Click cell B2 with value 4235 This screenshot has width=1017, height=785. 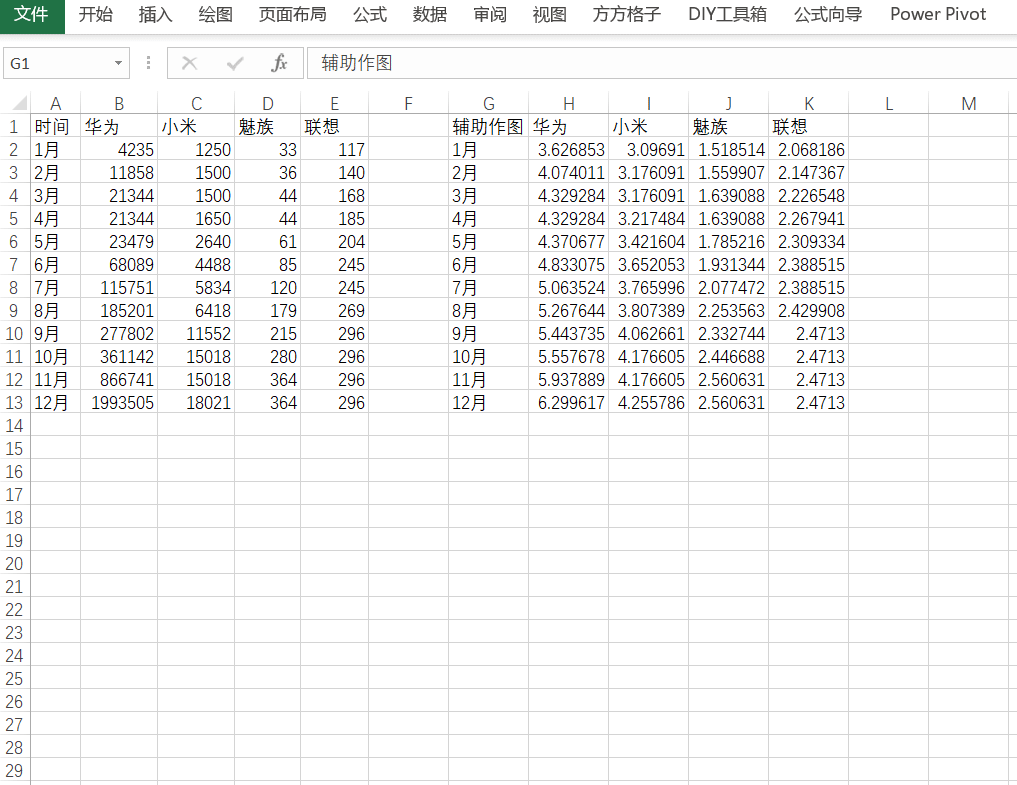119,149
